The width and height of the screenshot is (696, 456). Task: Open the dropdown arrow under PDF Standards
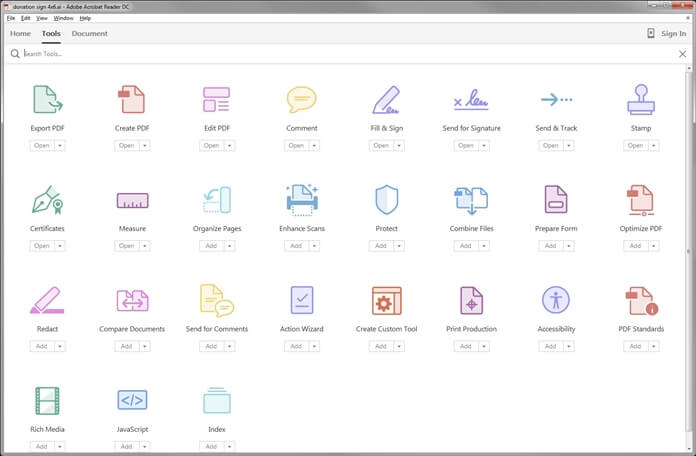tap(654, 346)
